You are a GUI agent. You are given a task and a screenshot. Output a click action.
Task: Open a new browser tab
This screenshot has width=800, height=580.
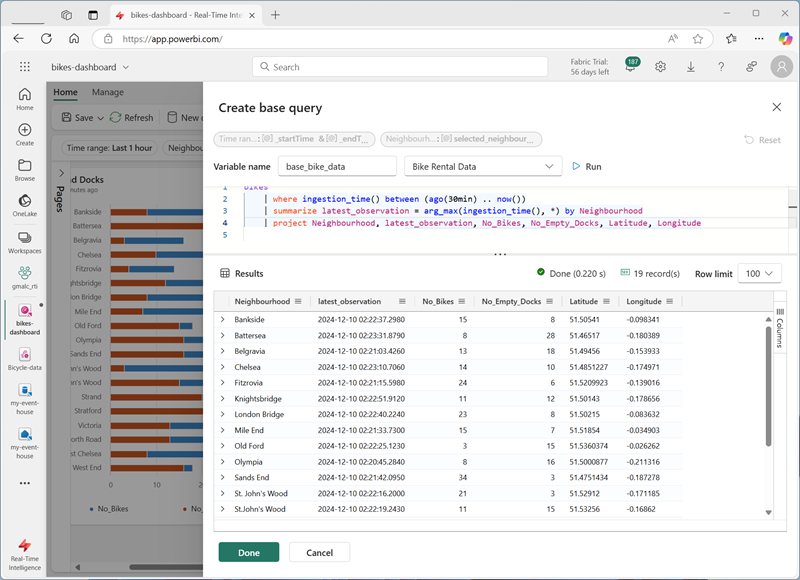click(276, 15)
